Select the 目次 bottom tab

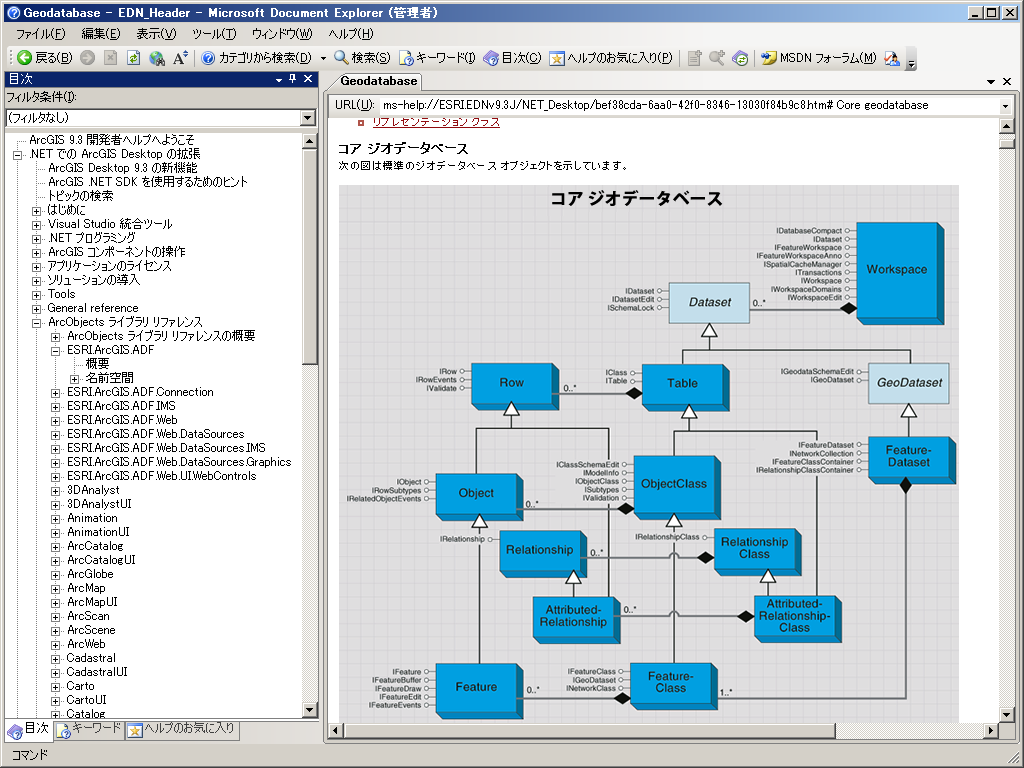(x=28, y=729)
